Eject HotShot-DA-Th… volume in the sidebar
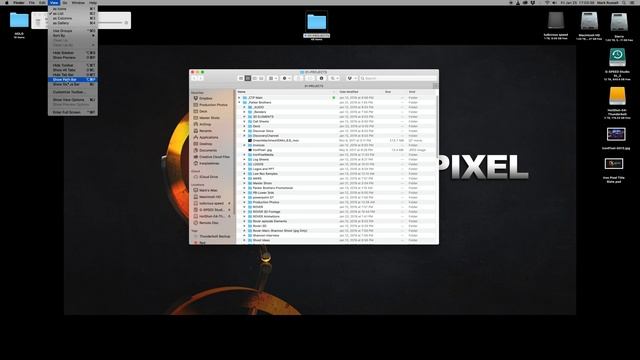The width and height of the screenshot is (640, 360). 229,216
